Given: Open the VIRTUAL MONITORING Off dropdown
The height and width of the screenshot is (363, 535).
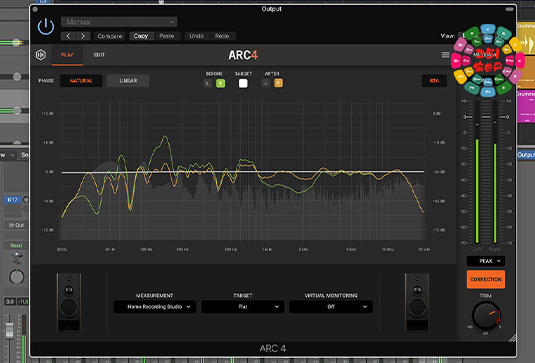Looking at the screenshot, I should (x=331, y=307).
